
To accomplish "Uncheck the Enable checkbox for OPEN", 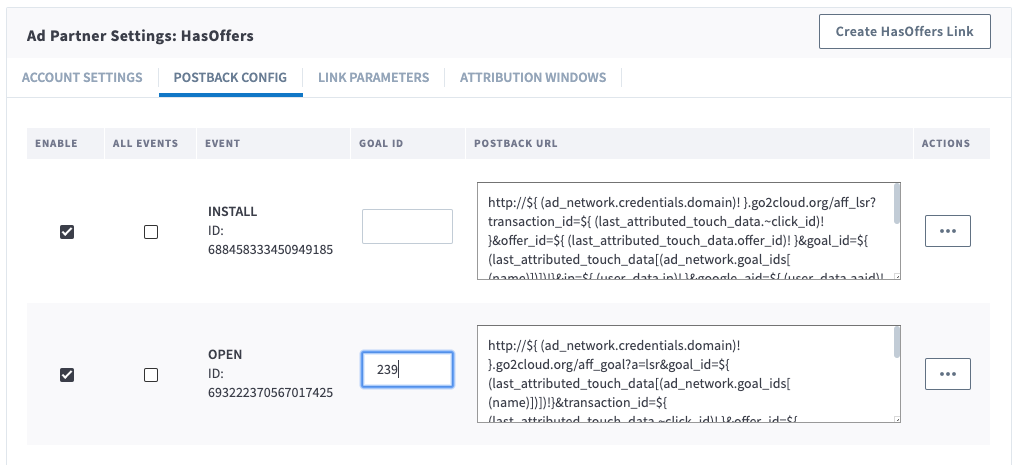I will pyautogui.click(x=66, y=374).
